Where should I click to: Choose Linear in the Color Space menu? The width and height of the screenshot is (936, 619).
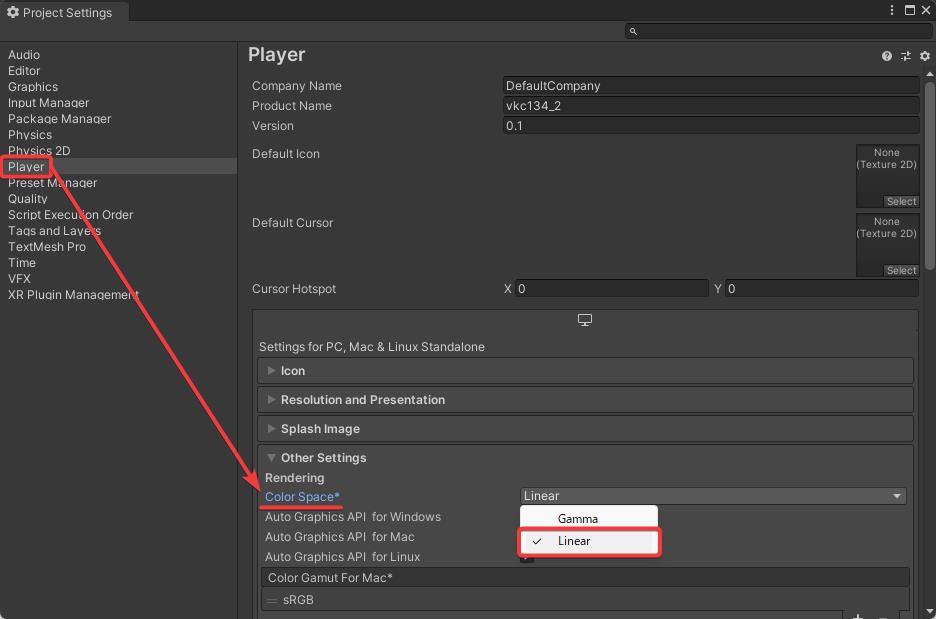click(x=575, y=541)
